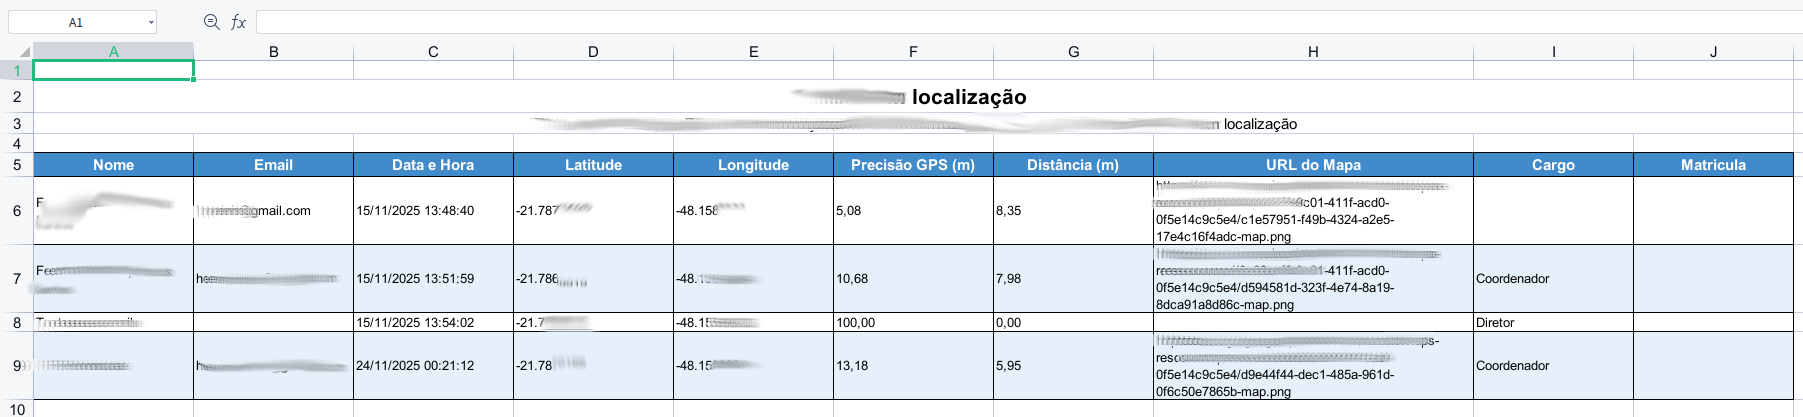Click the 'Cargo' header cell

click(x=1553, y=164)
